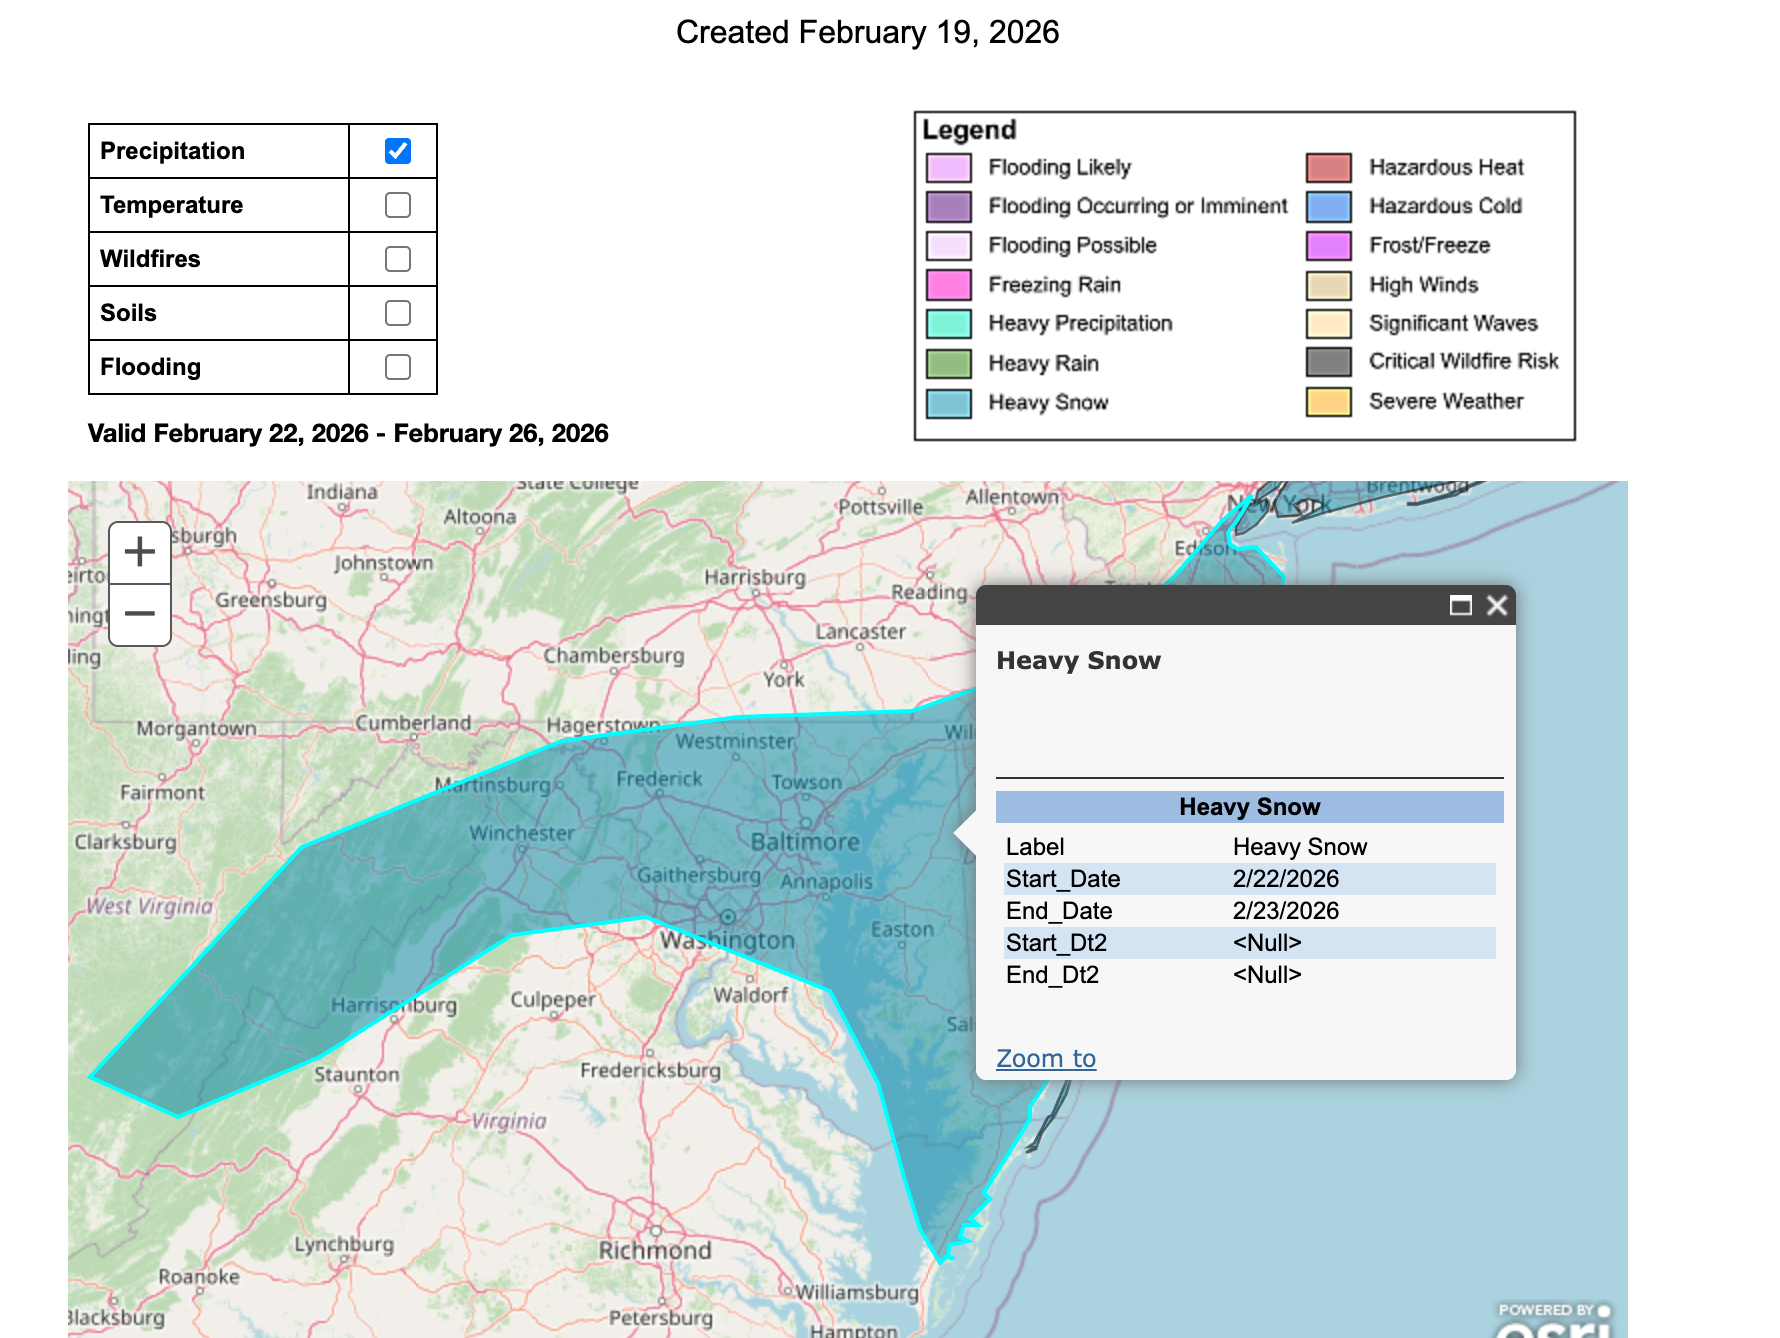Click the Start_Date row in popup
The width and height of the screenshot is (1780, 1338).
pos(1250,879)
